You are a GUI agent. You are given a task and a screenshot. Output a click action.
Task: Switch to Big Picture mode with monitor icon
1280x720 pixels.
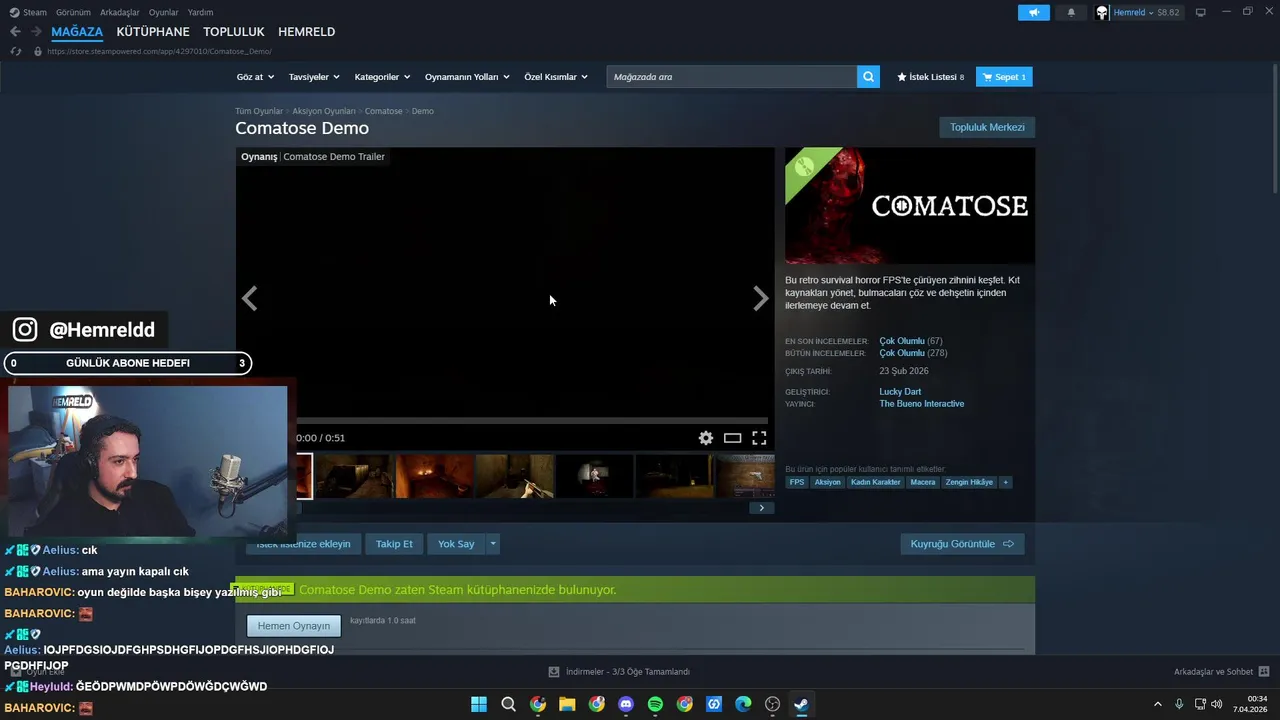pyautogui.click(x=1200, y=12)
